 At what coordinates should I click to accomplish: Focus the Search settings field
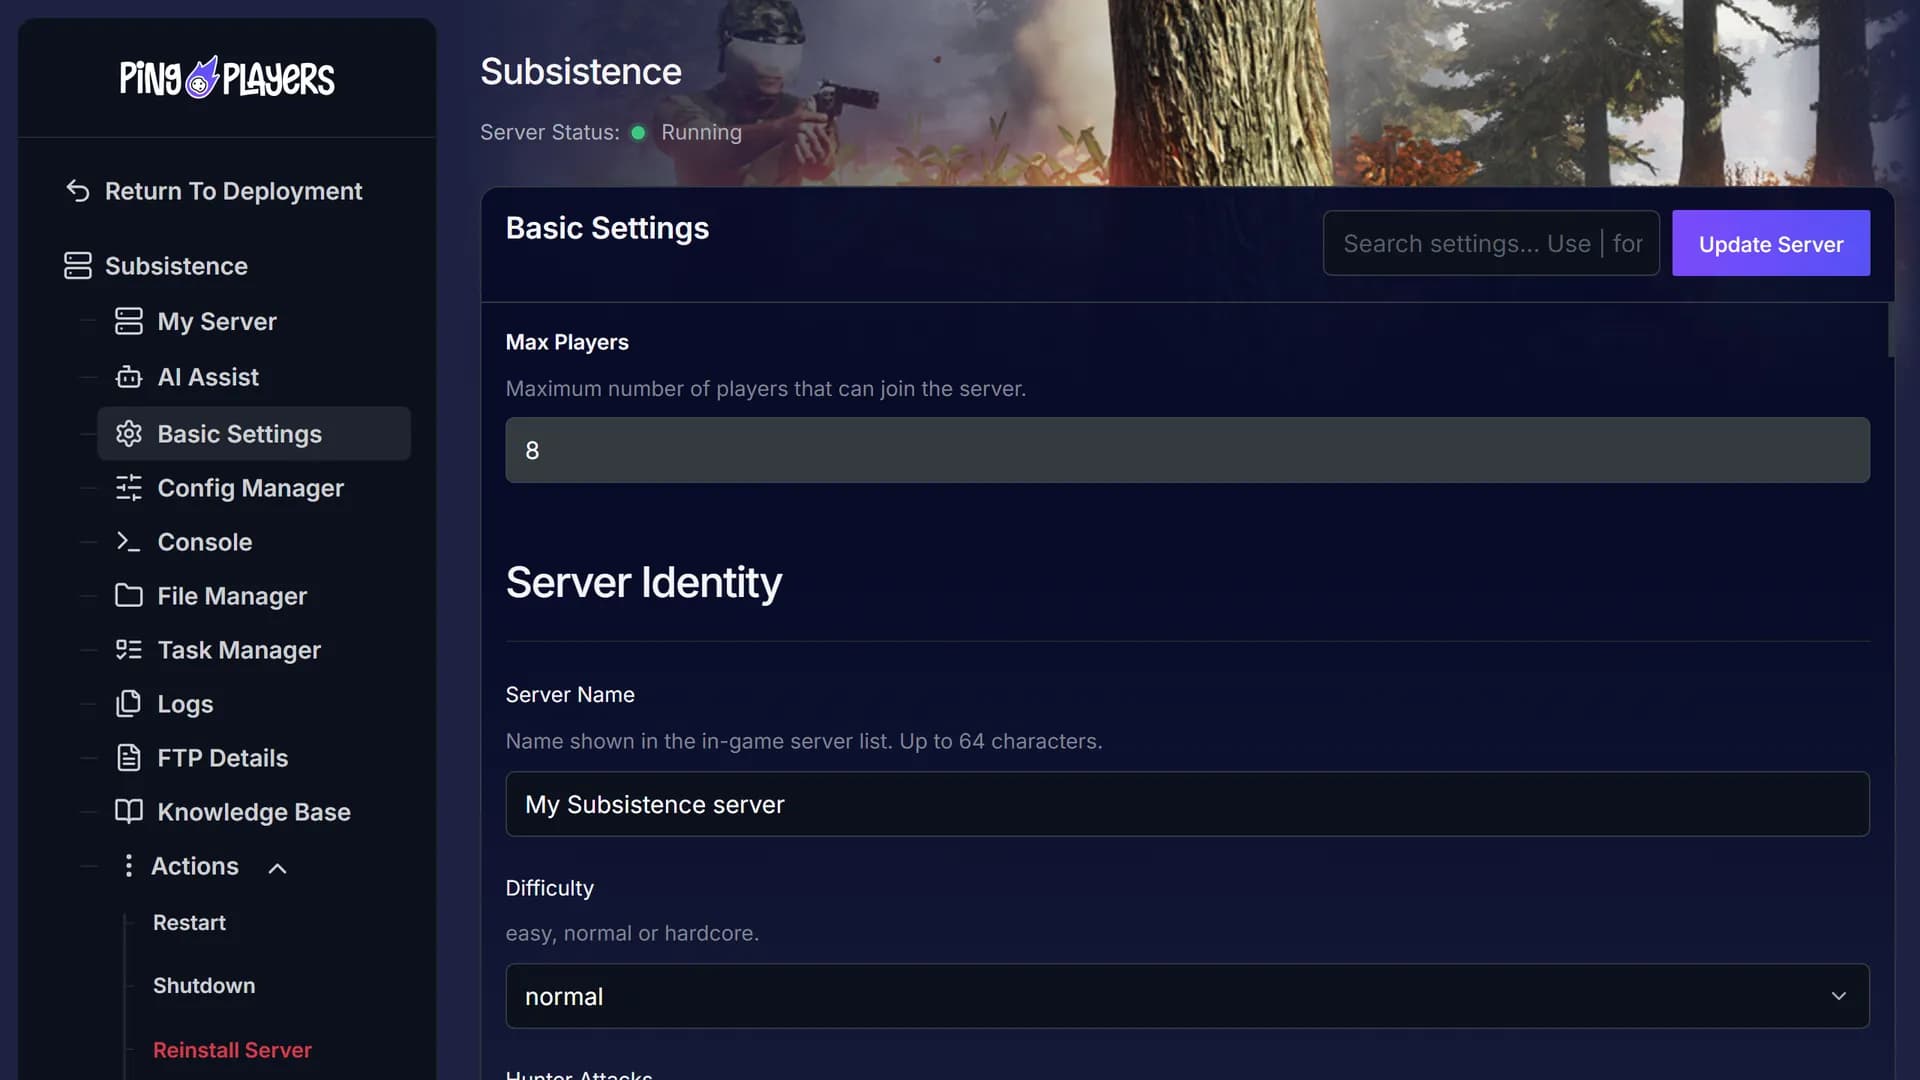click(1491, 243)
